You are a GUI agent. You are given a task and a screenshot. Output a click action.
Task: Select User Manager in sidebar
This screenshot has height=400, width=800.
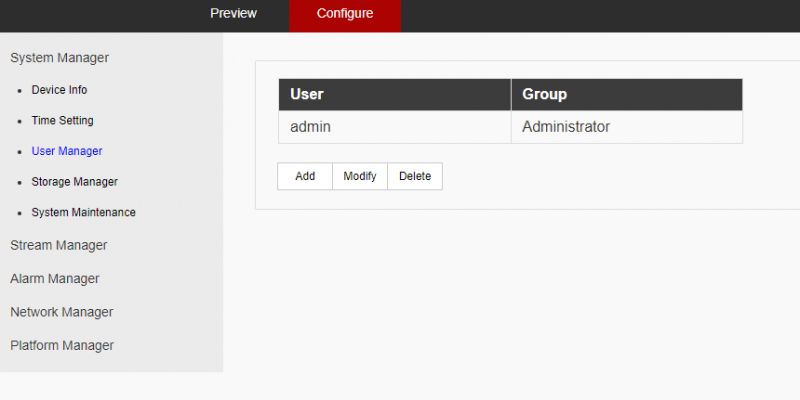pyautogui.click(x=67, y=151)
